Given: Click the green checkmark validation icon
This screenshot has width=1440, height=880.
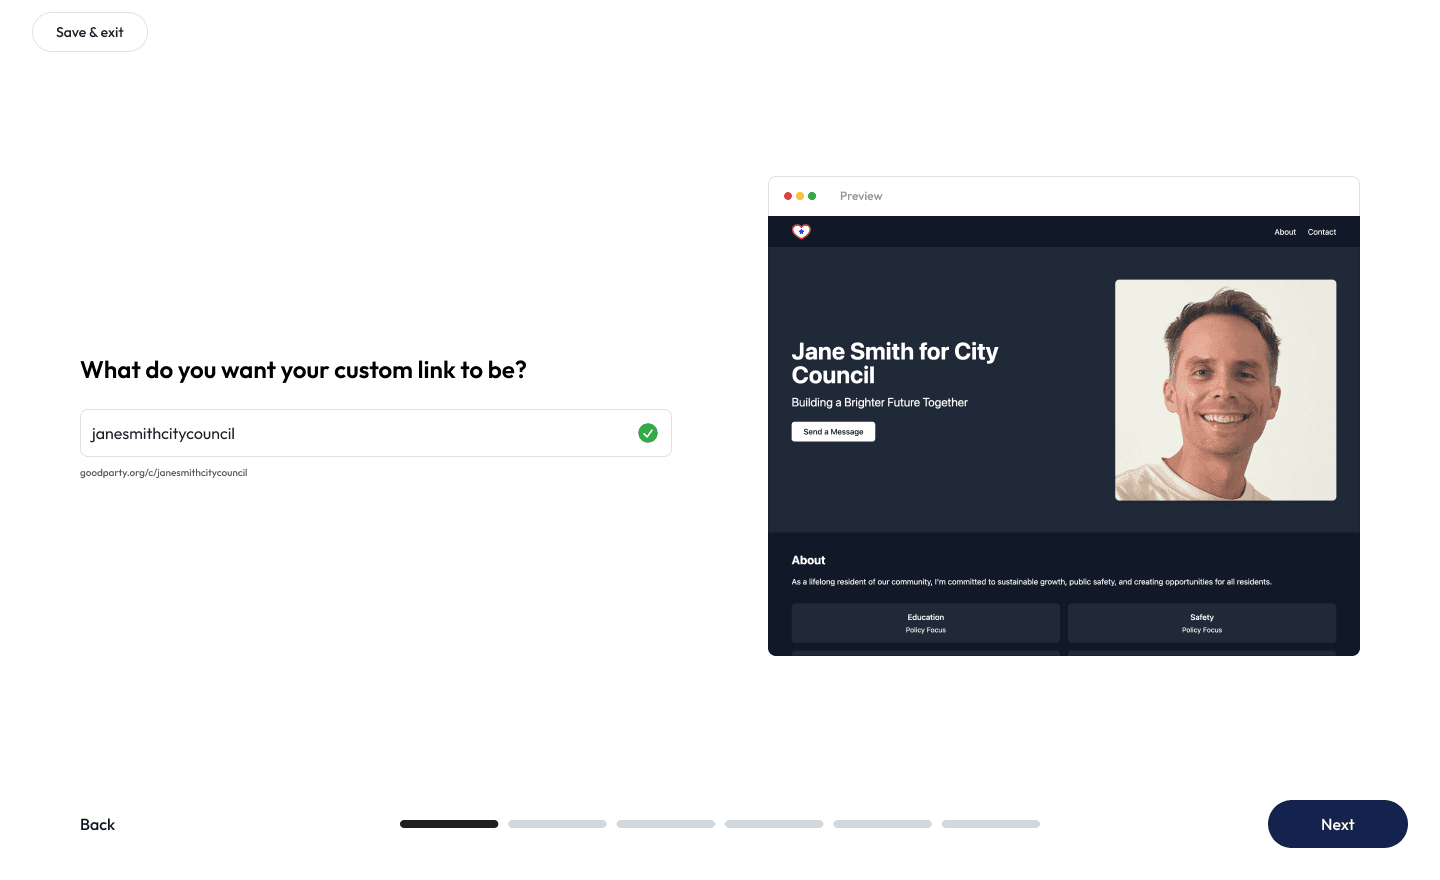Looking at the screenshot, I should (x=648, y=433).
